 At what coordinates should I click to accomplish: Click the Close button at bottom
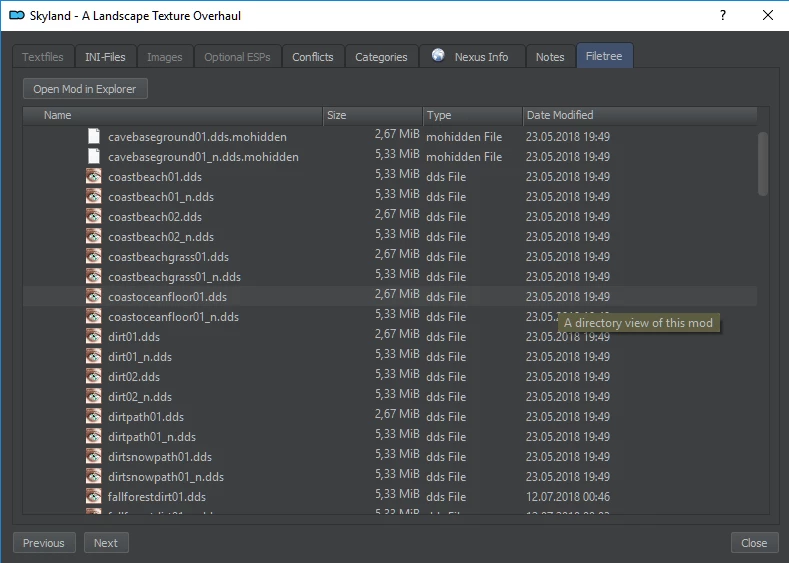click(754, 543)
